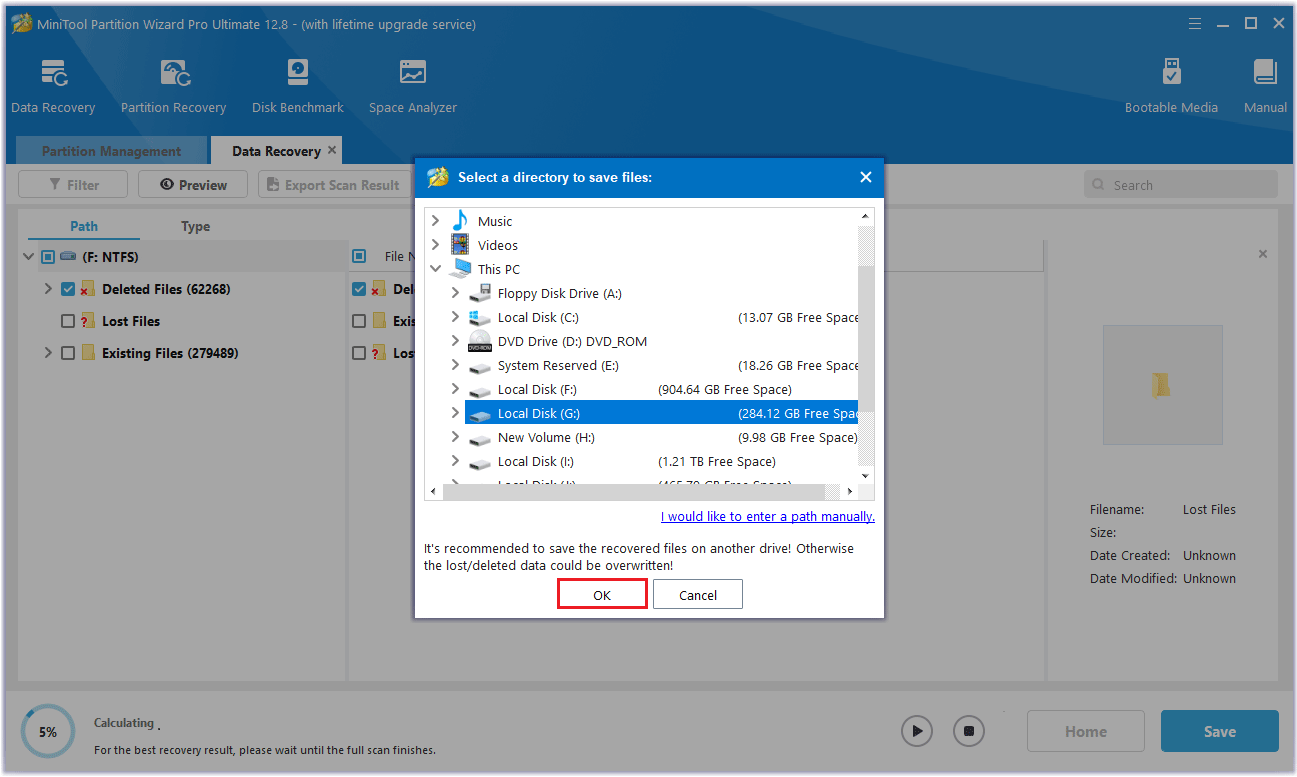Toggle the File Name header checkbox
Screen dimensions: 1297x777
359,257
